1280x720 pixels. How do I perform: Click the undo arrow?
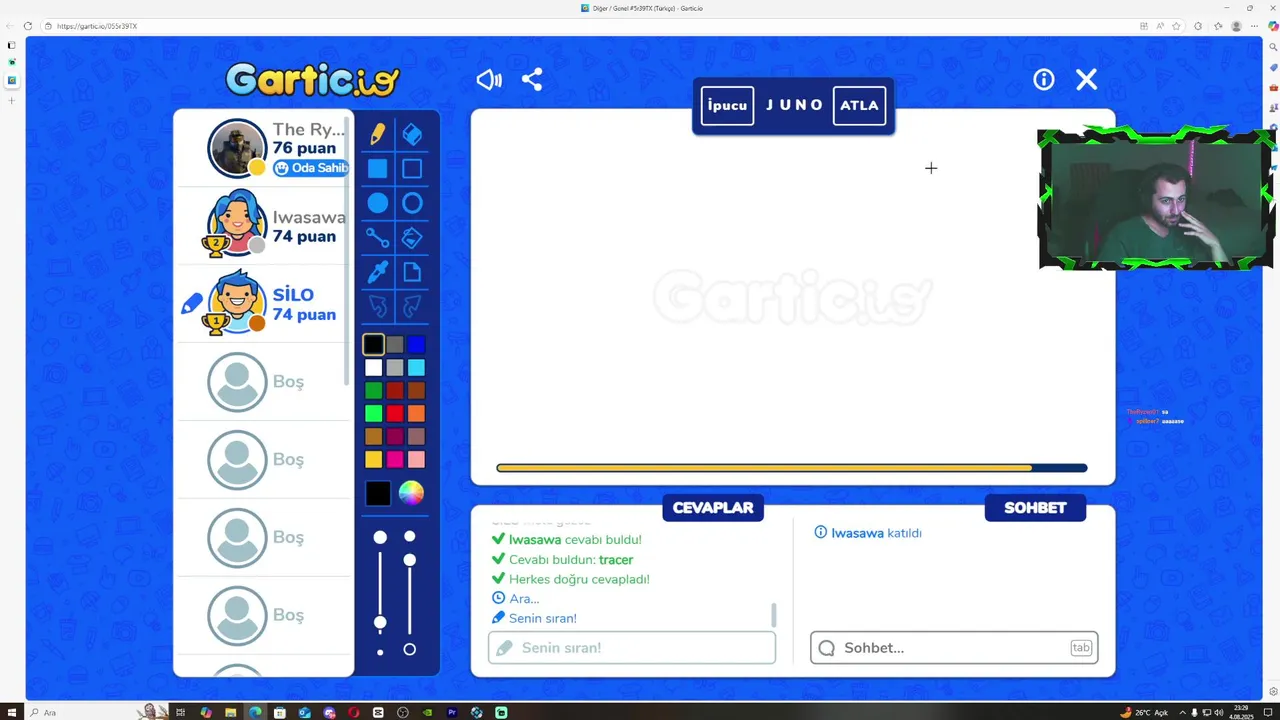378,306
